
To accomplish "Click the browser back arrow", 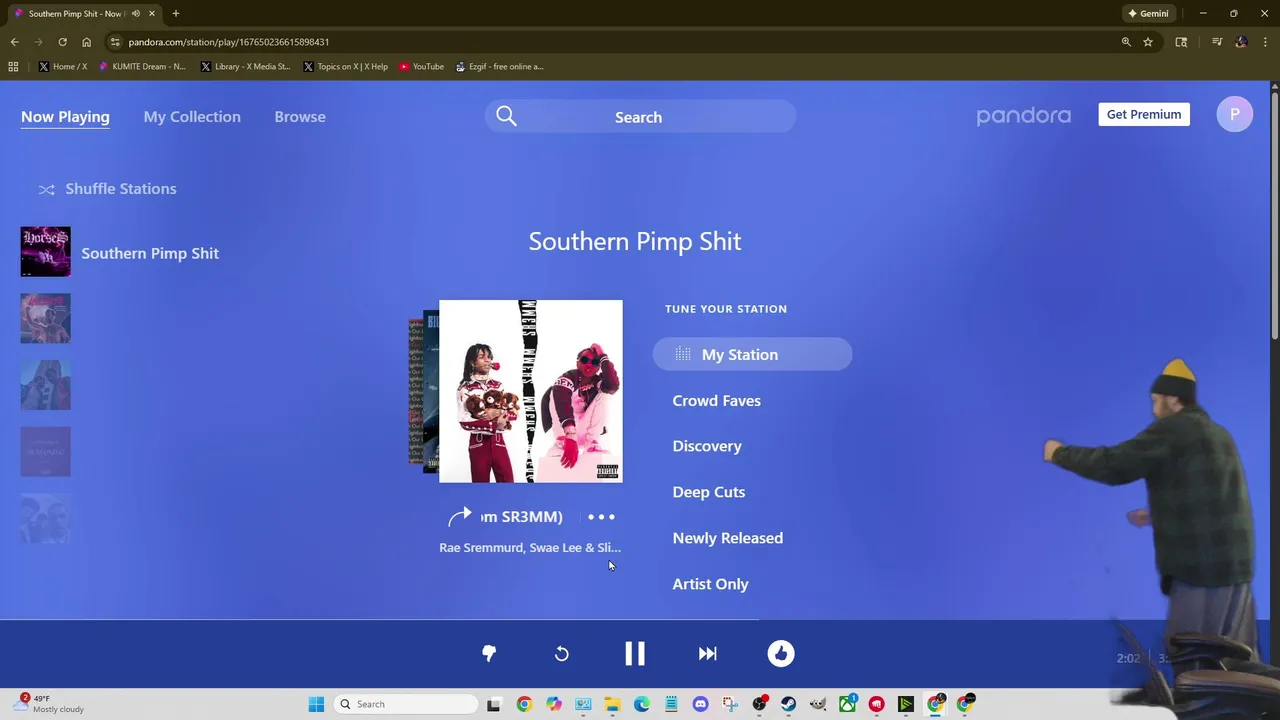I will coord(14,42).
